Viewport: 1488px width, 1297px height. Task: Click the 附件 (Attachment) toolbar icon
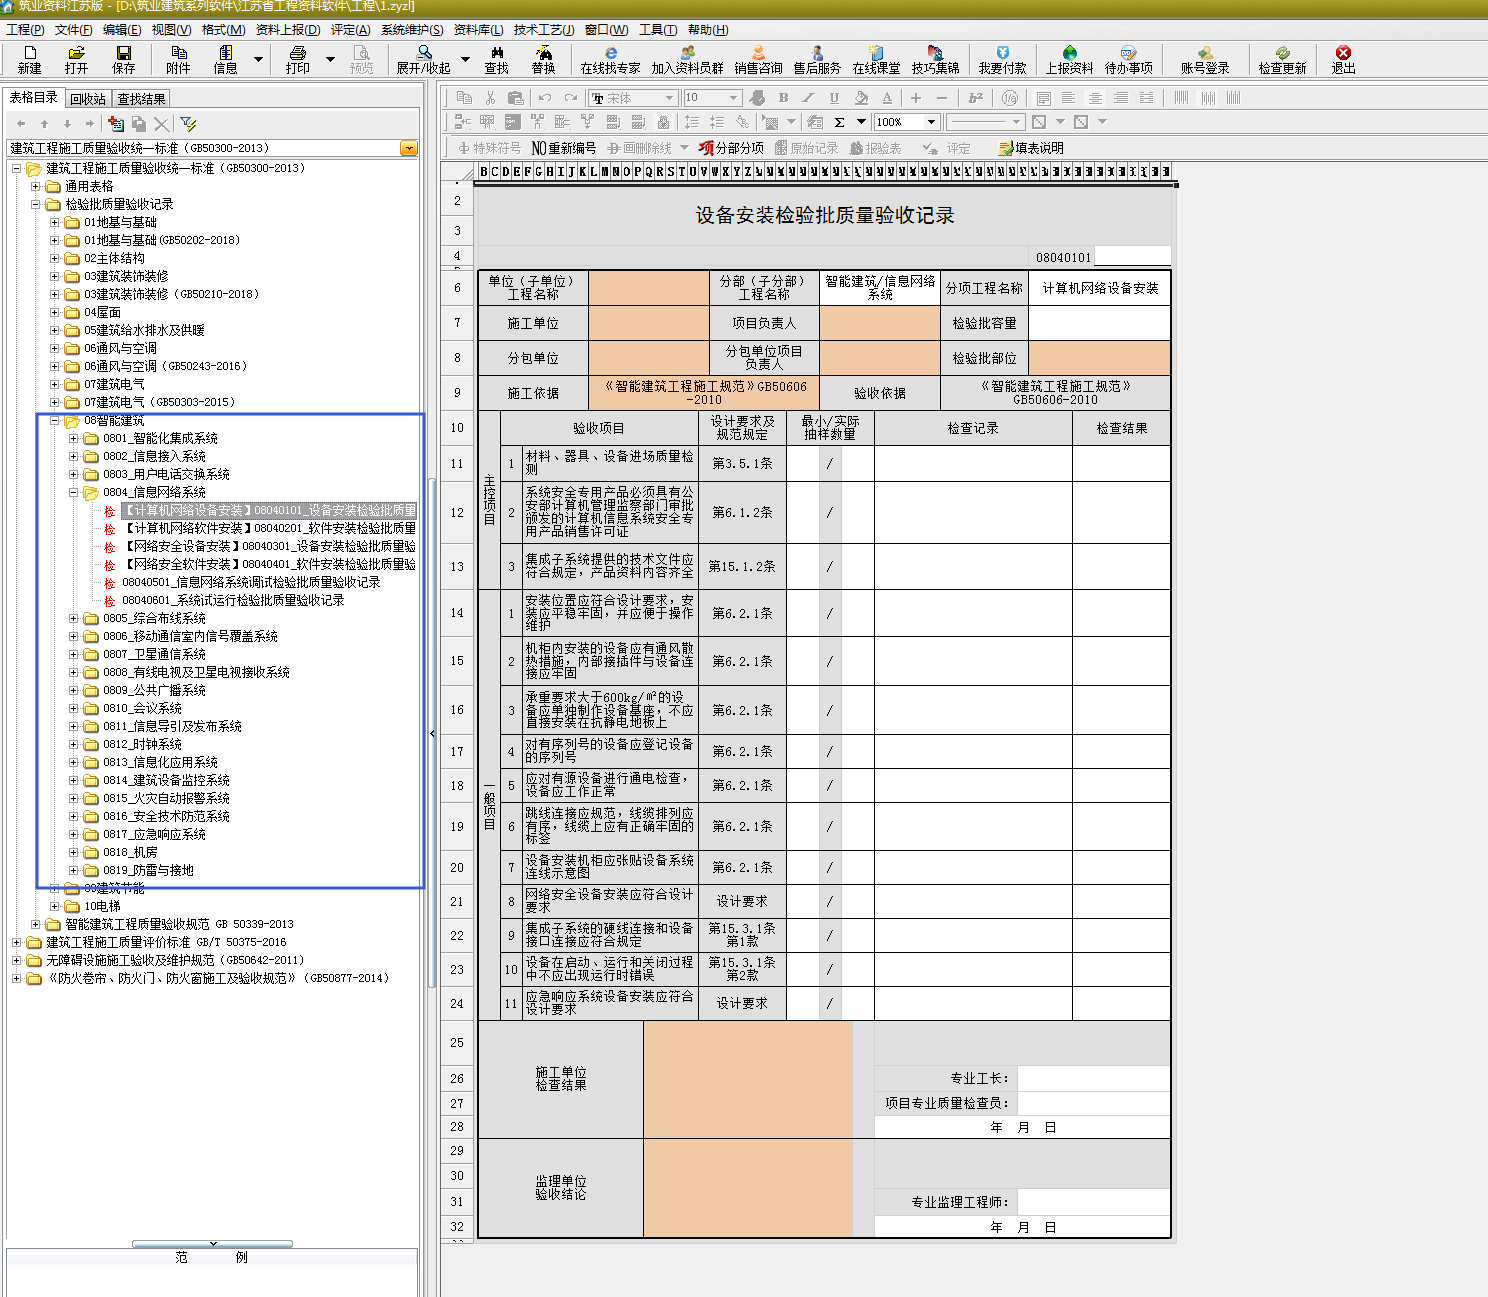pyautogui.click(x=179, y=60)
